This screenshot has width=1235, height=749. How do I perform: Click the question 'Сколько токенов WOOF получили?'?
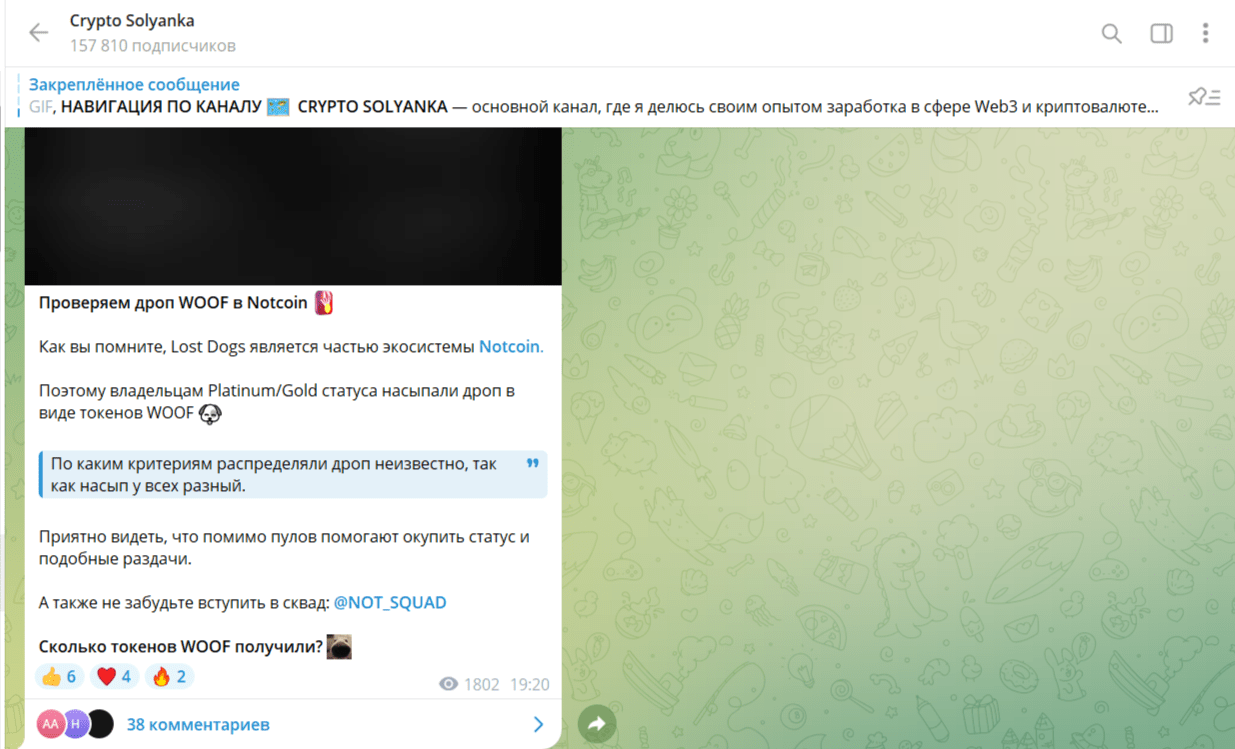[x=181, y=647]
